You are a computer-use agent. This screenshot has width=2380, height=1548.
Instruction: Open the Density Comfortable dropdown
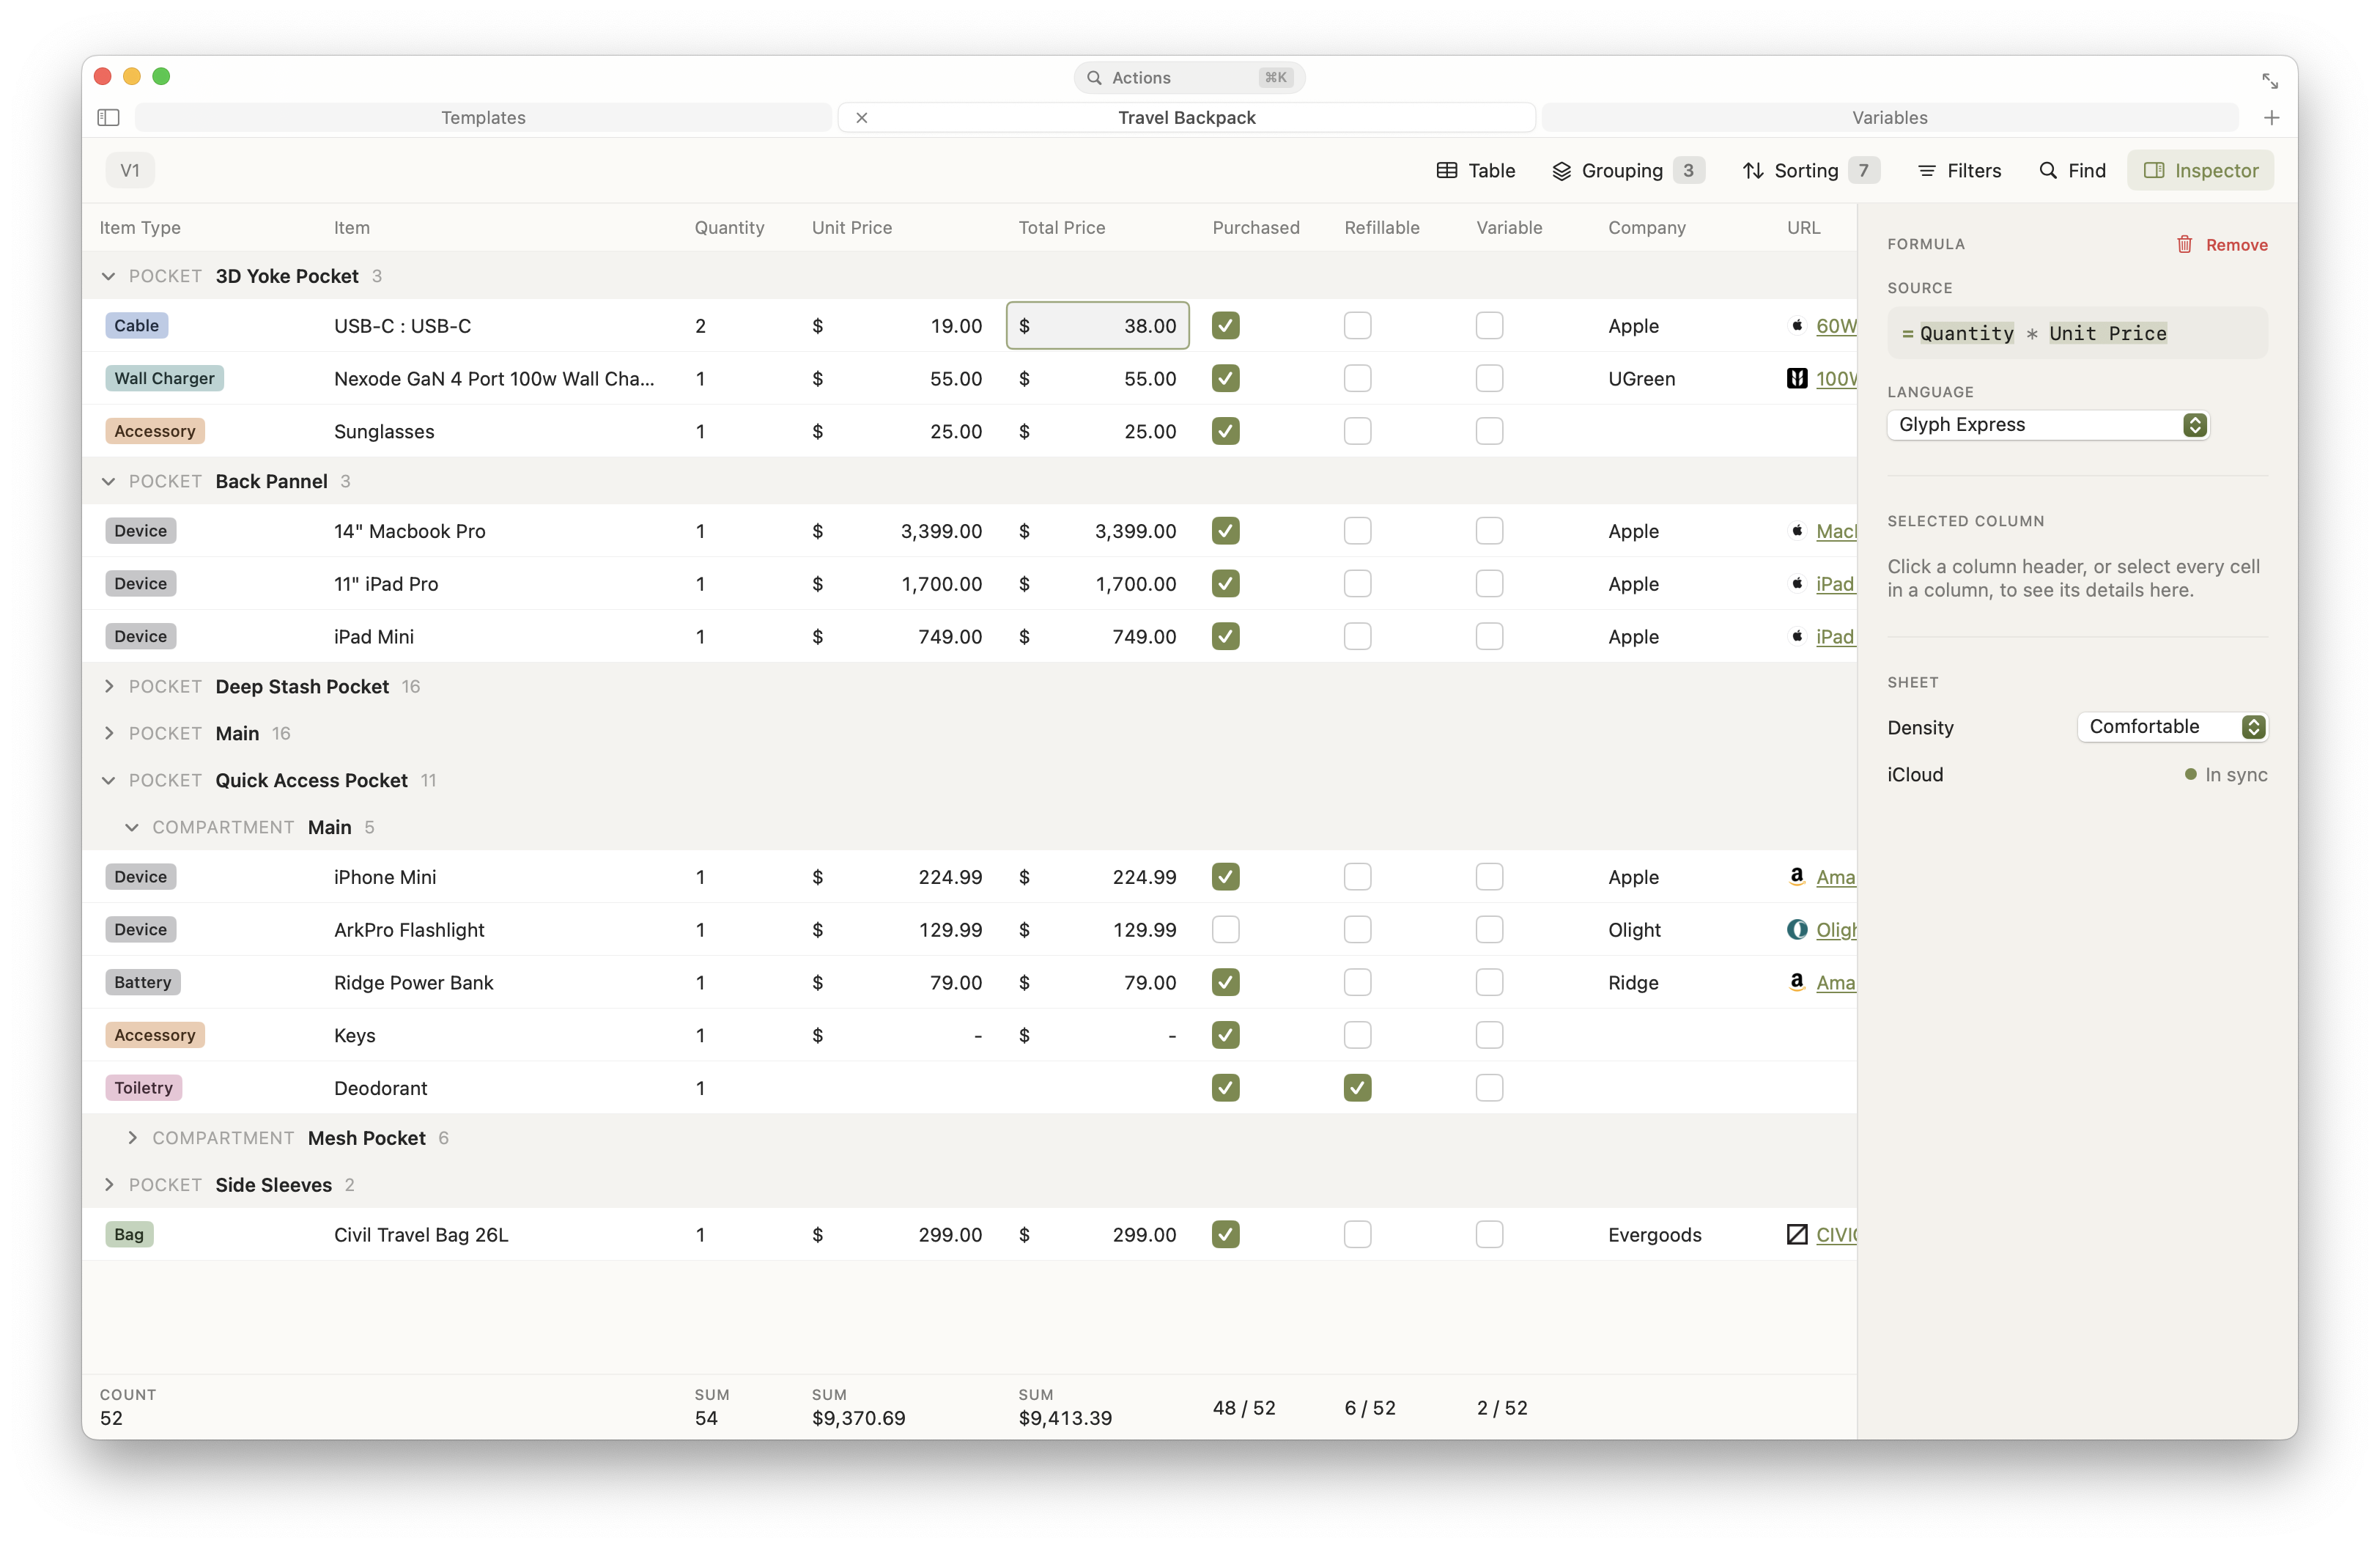(2172, 727)
